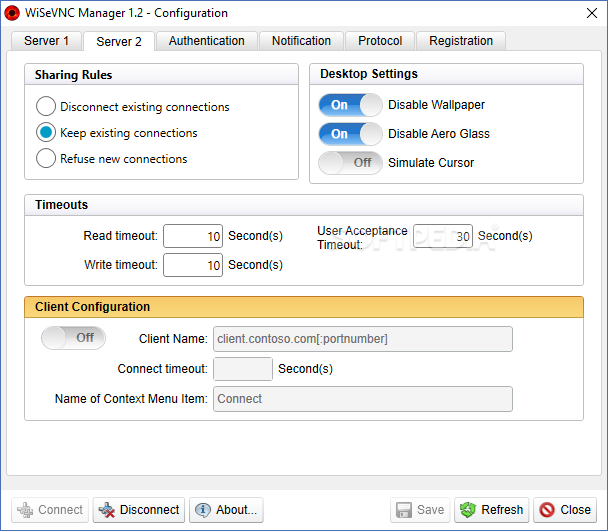Viewport: 608px width, 531px height.
Task: Click the WiSeVNC red app icon in title bar
Action: tap(12, 13)
